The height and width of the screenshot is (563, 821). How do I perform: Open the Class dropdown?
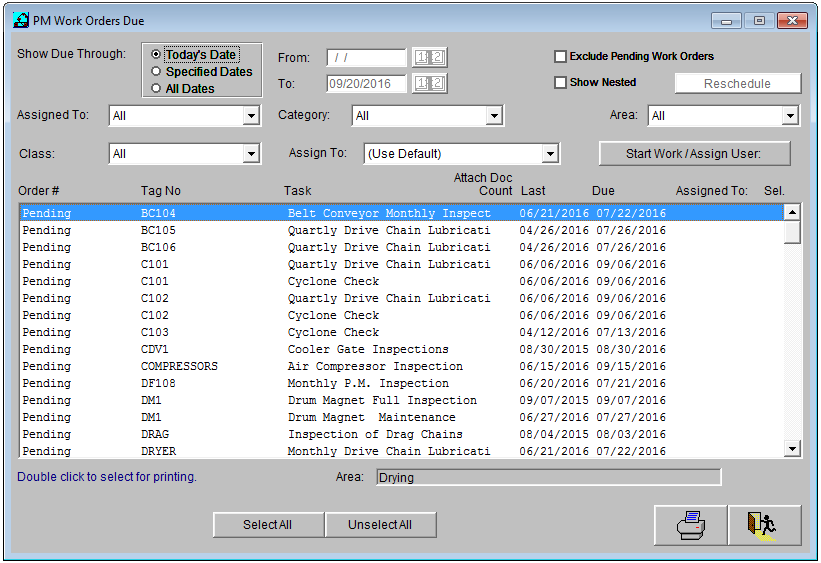251,153
